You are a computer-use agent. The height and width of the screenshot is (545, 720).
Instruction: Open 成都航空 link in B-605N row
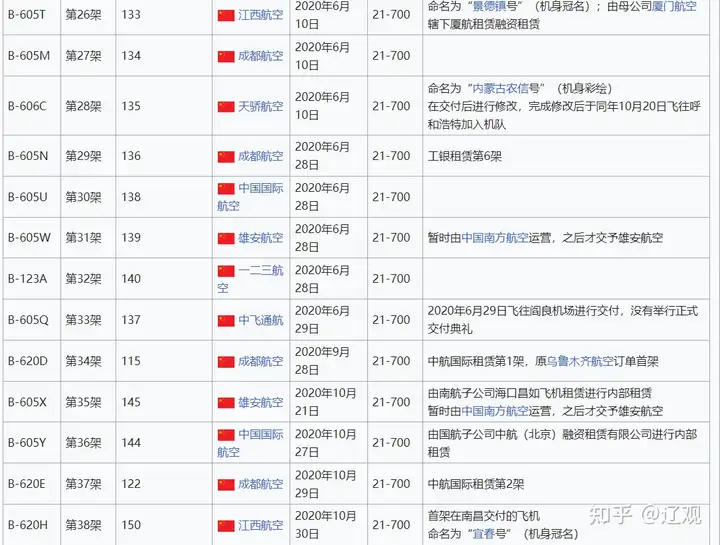[260, 157]
